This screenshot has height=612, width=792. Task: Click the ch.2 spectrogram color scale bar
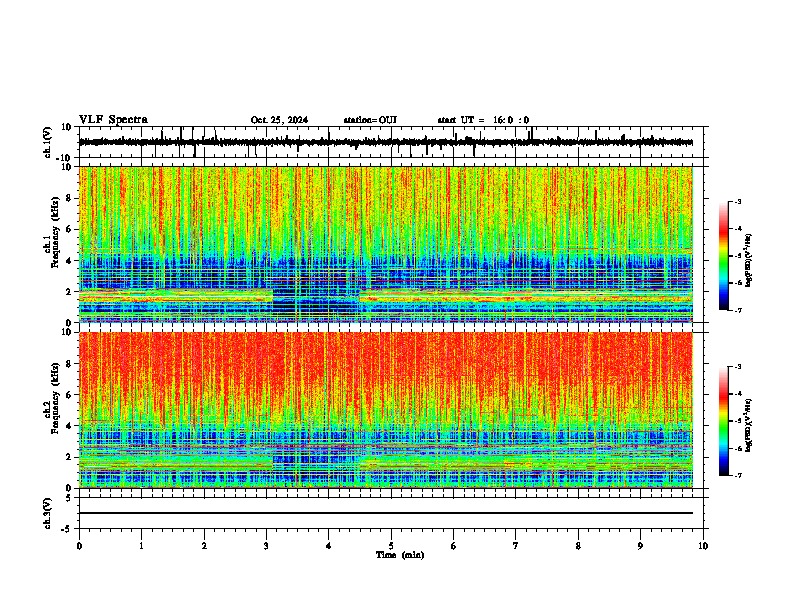click(x=724, y=421)
